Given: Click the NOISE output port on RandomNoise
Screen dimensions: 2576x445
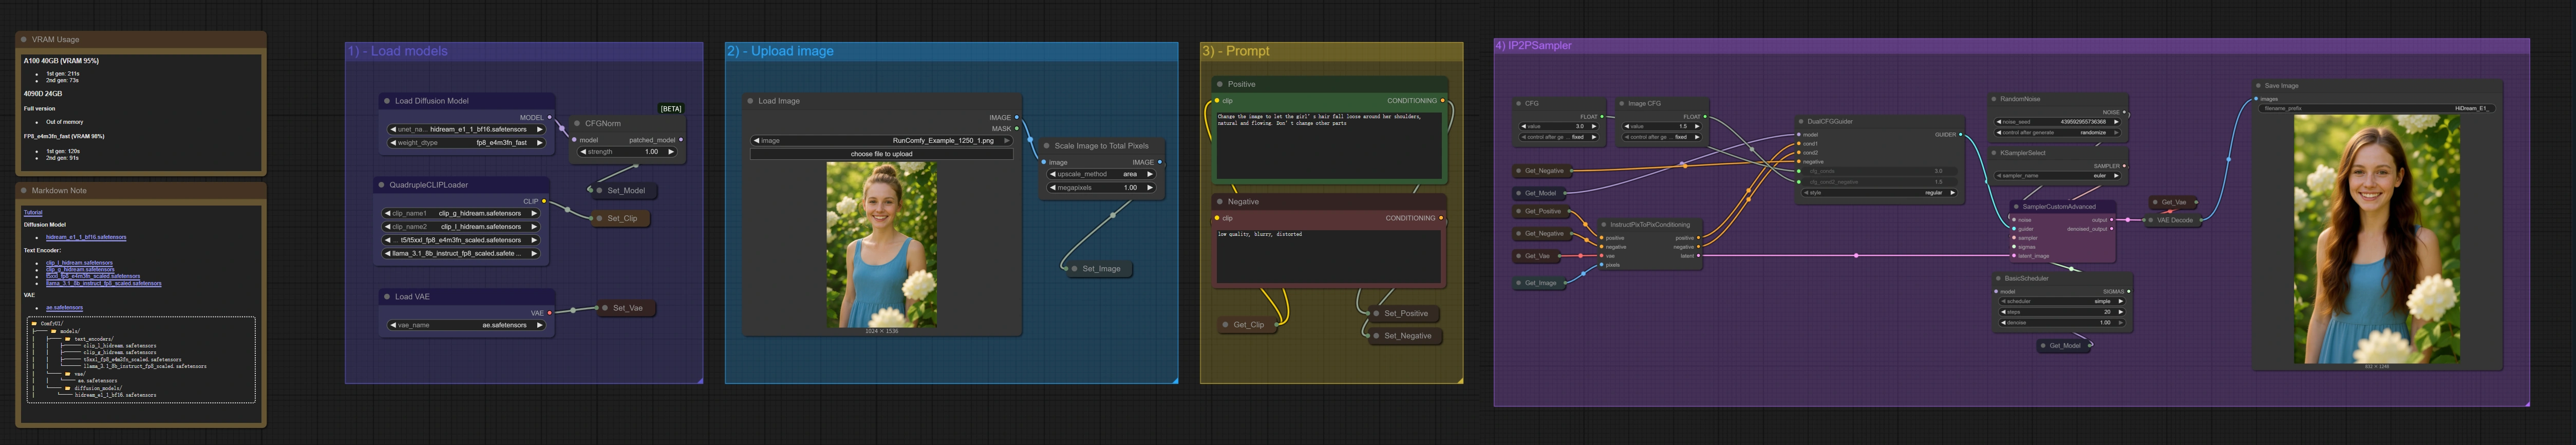Looking at the screenshot, I should pyautogui.click(x=2124, y=112).
